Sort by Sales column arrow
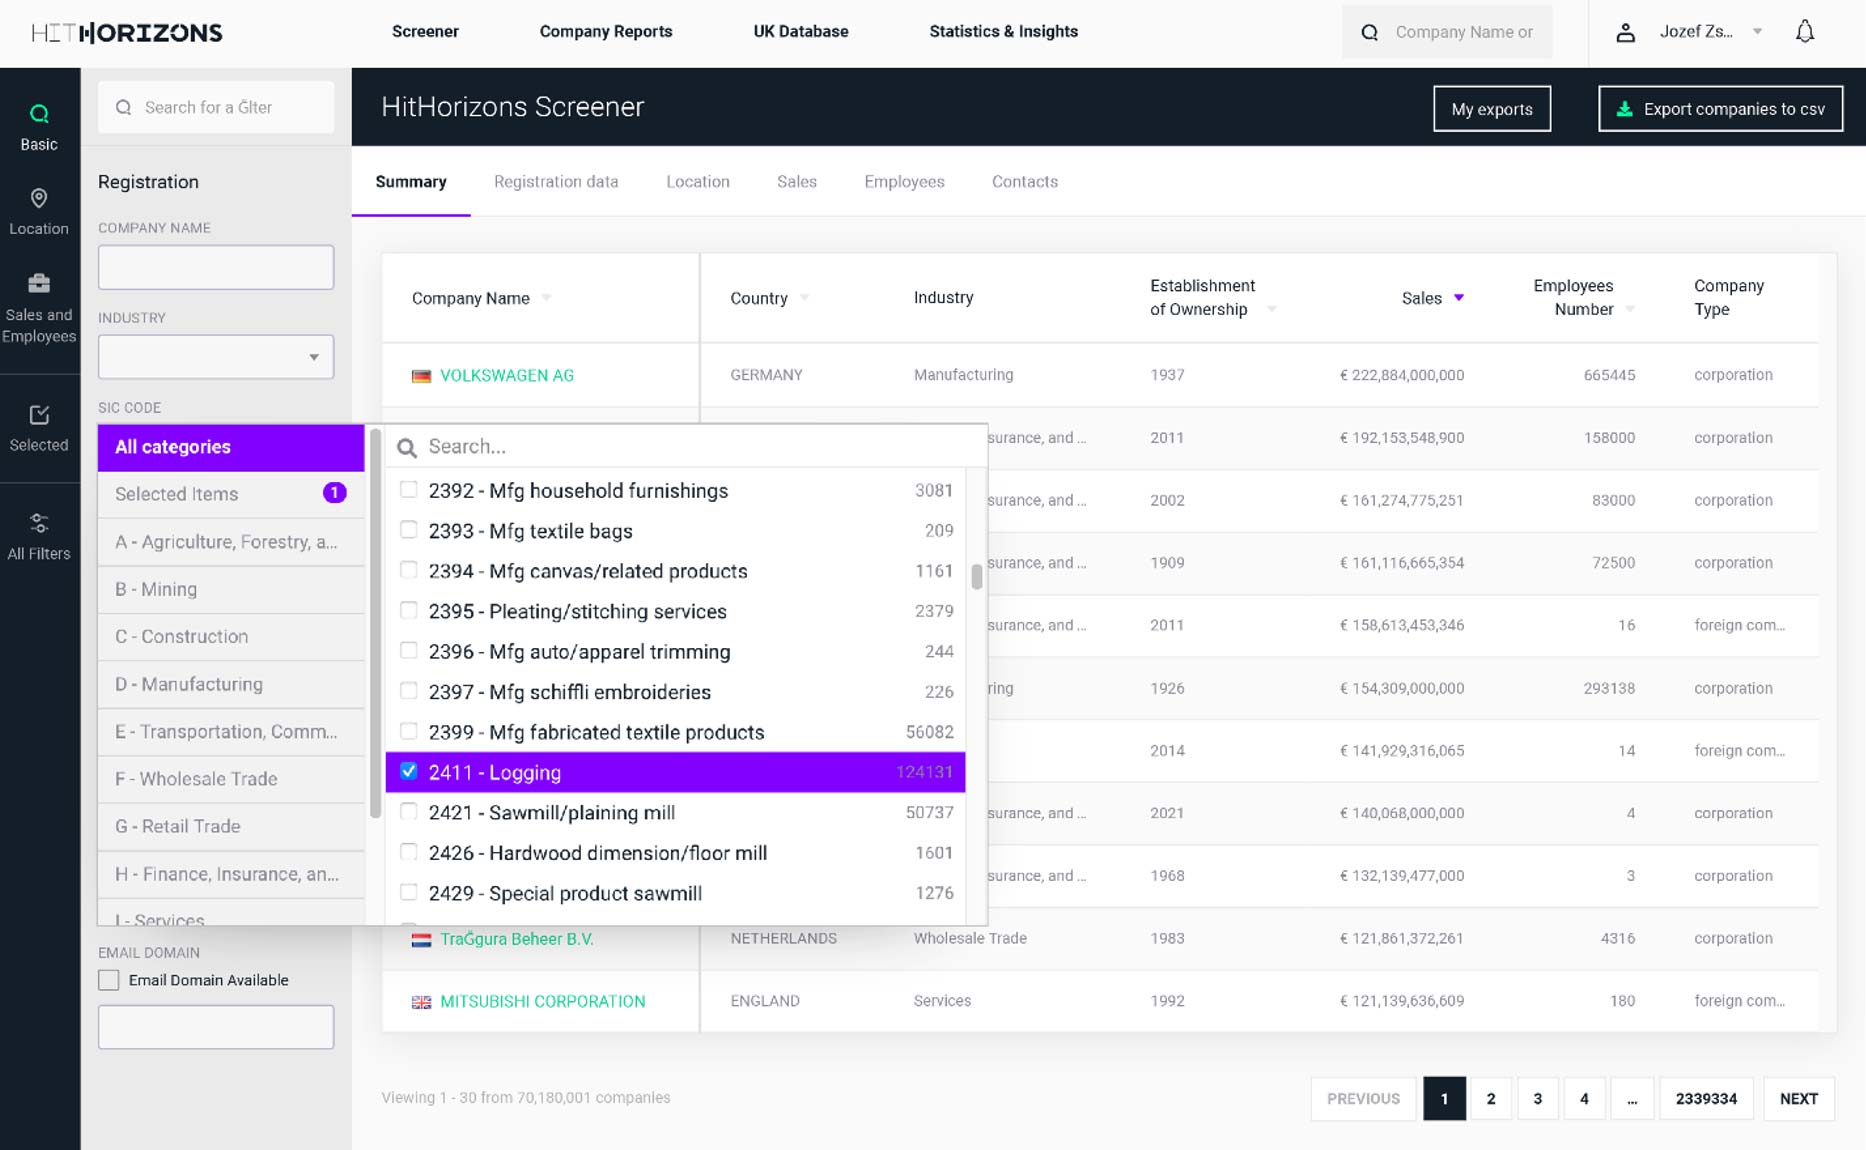 point(1459,298)
